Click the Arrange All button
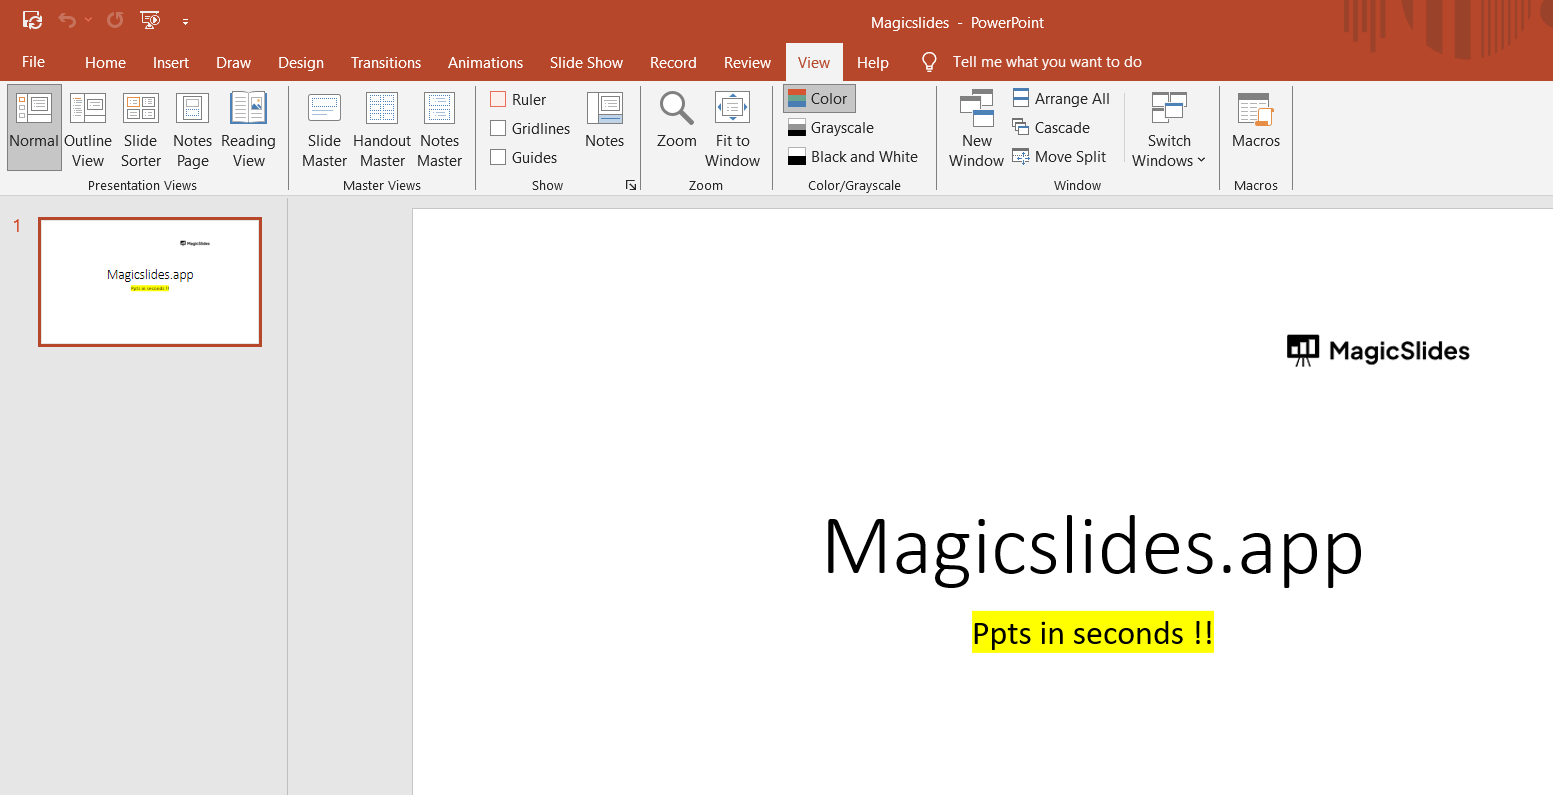This screenshot has height=795, width=1553. (1061, 98)
